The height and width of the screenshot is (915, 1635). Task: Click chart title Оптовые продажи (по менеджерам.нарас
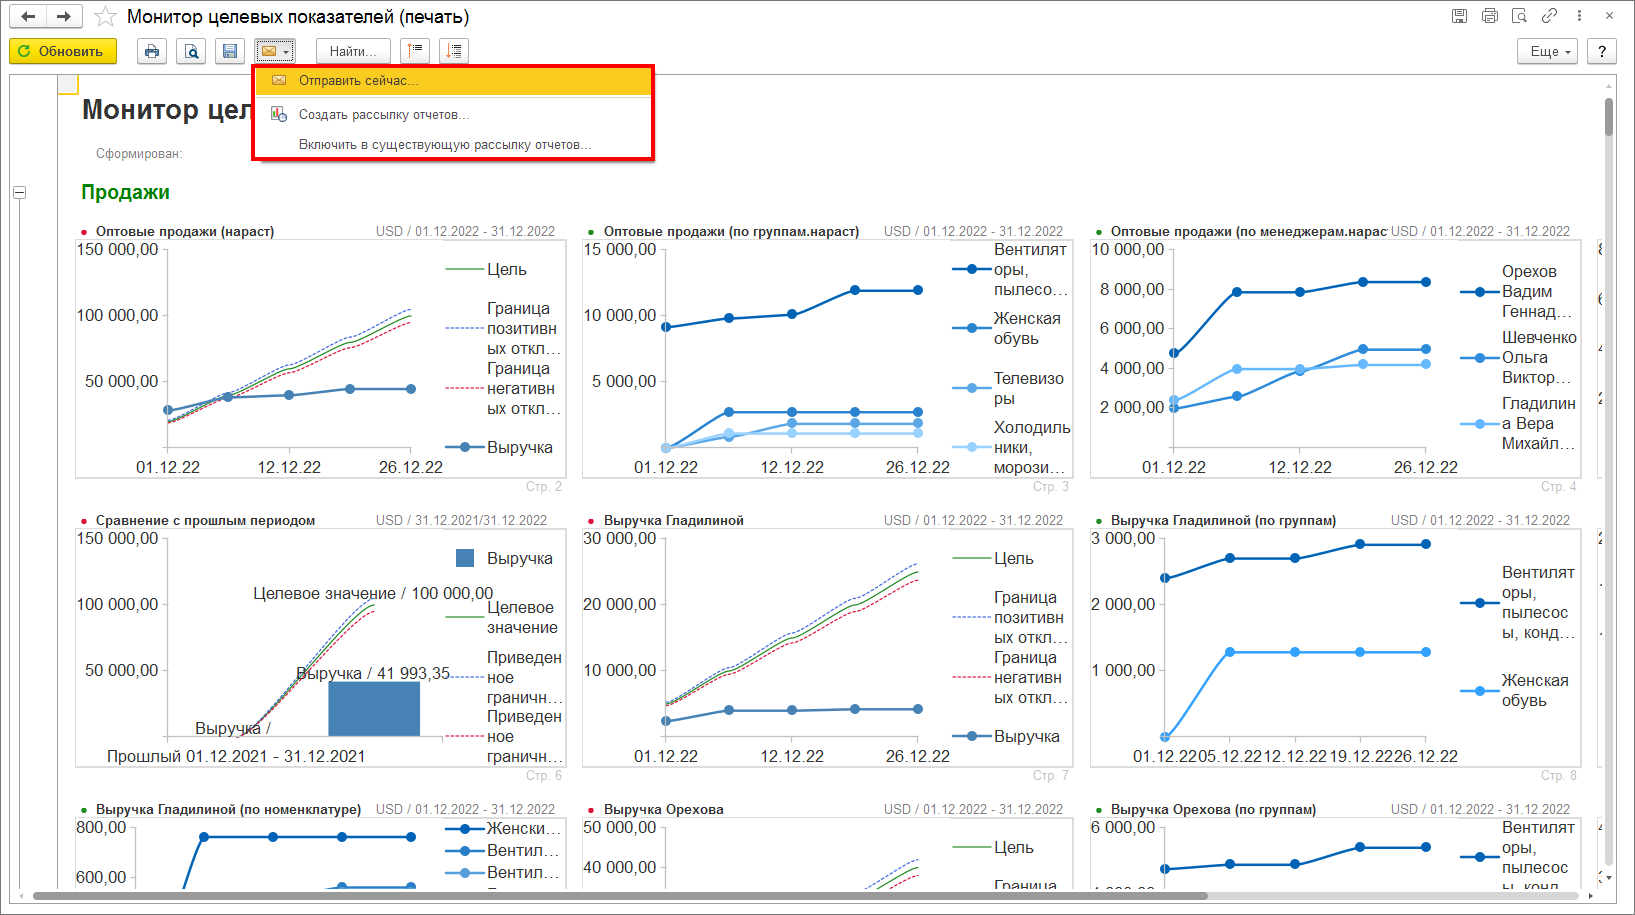click(1248, 231)
